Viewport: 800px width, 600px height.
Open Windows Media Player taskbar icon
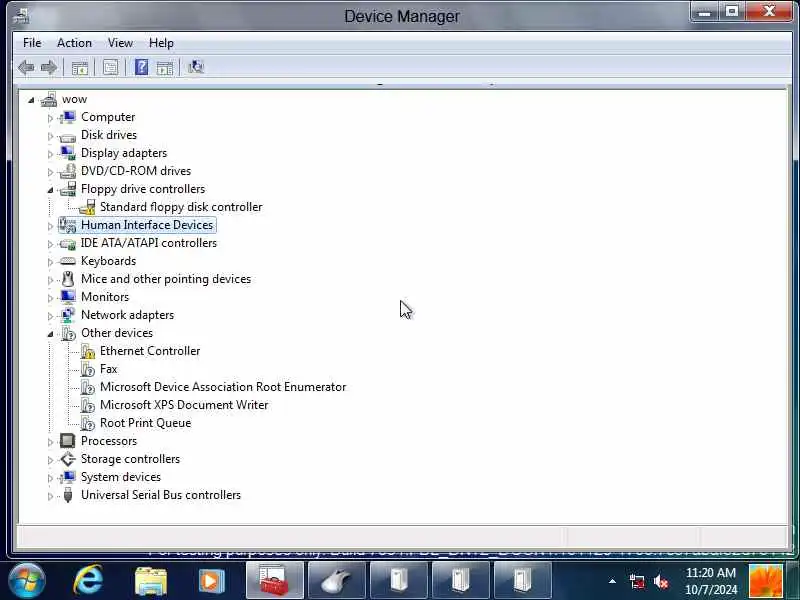[x=211, y=581]
